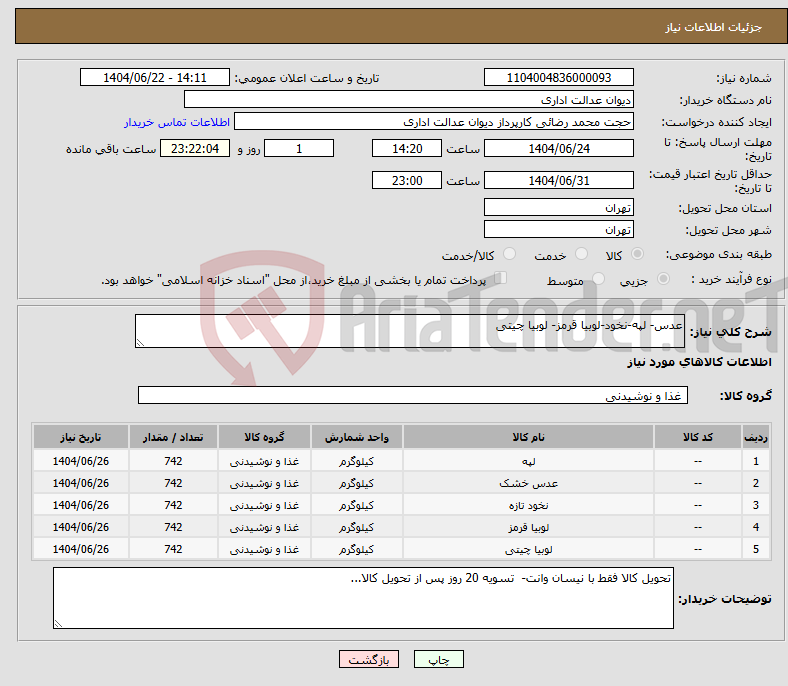Click the price validity date 1404/06/31

click(x=558, y=180)
